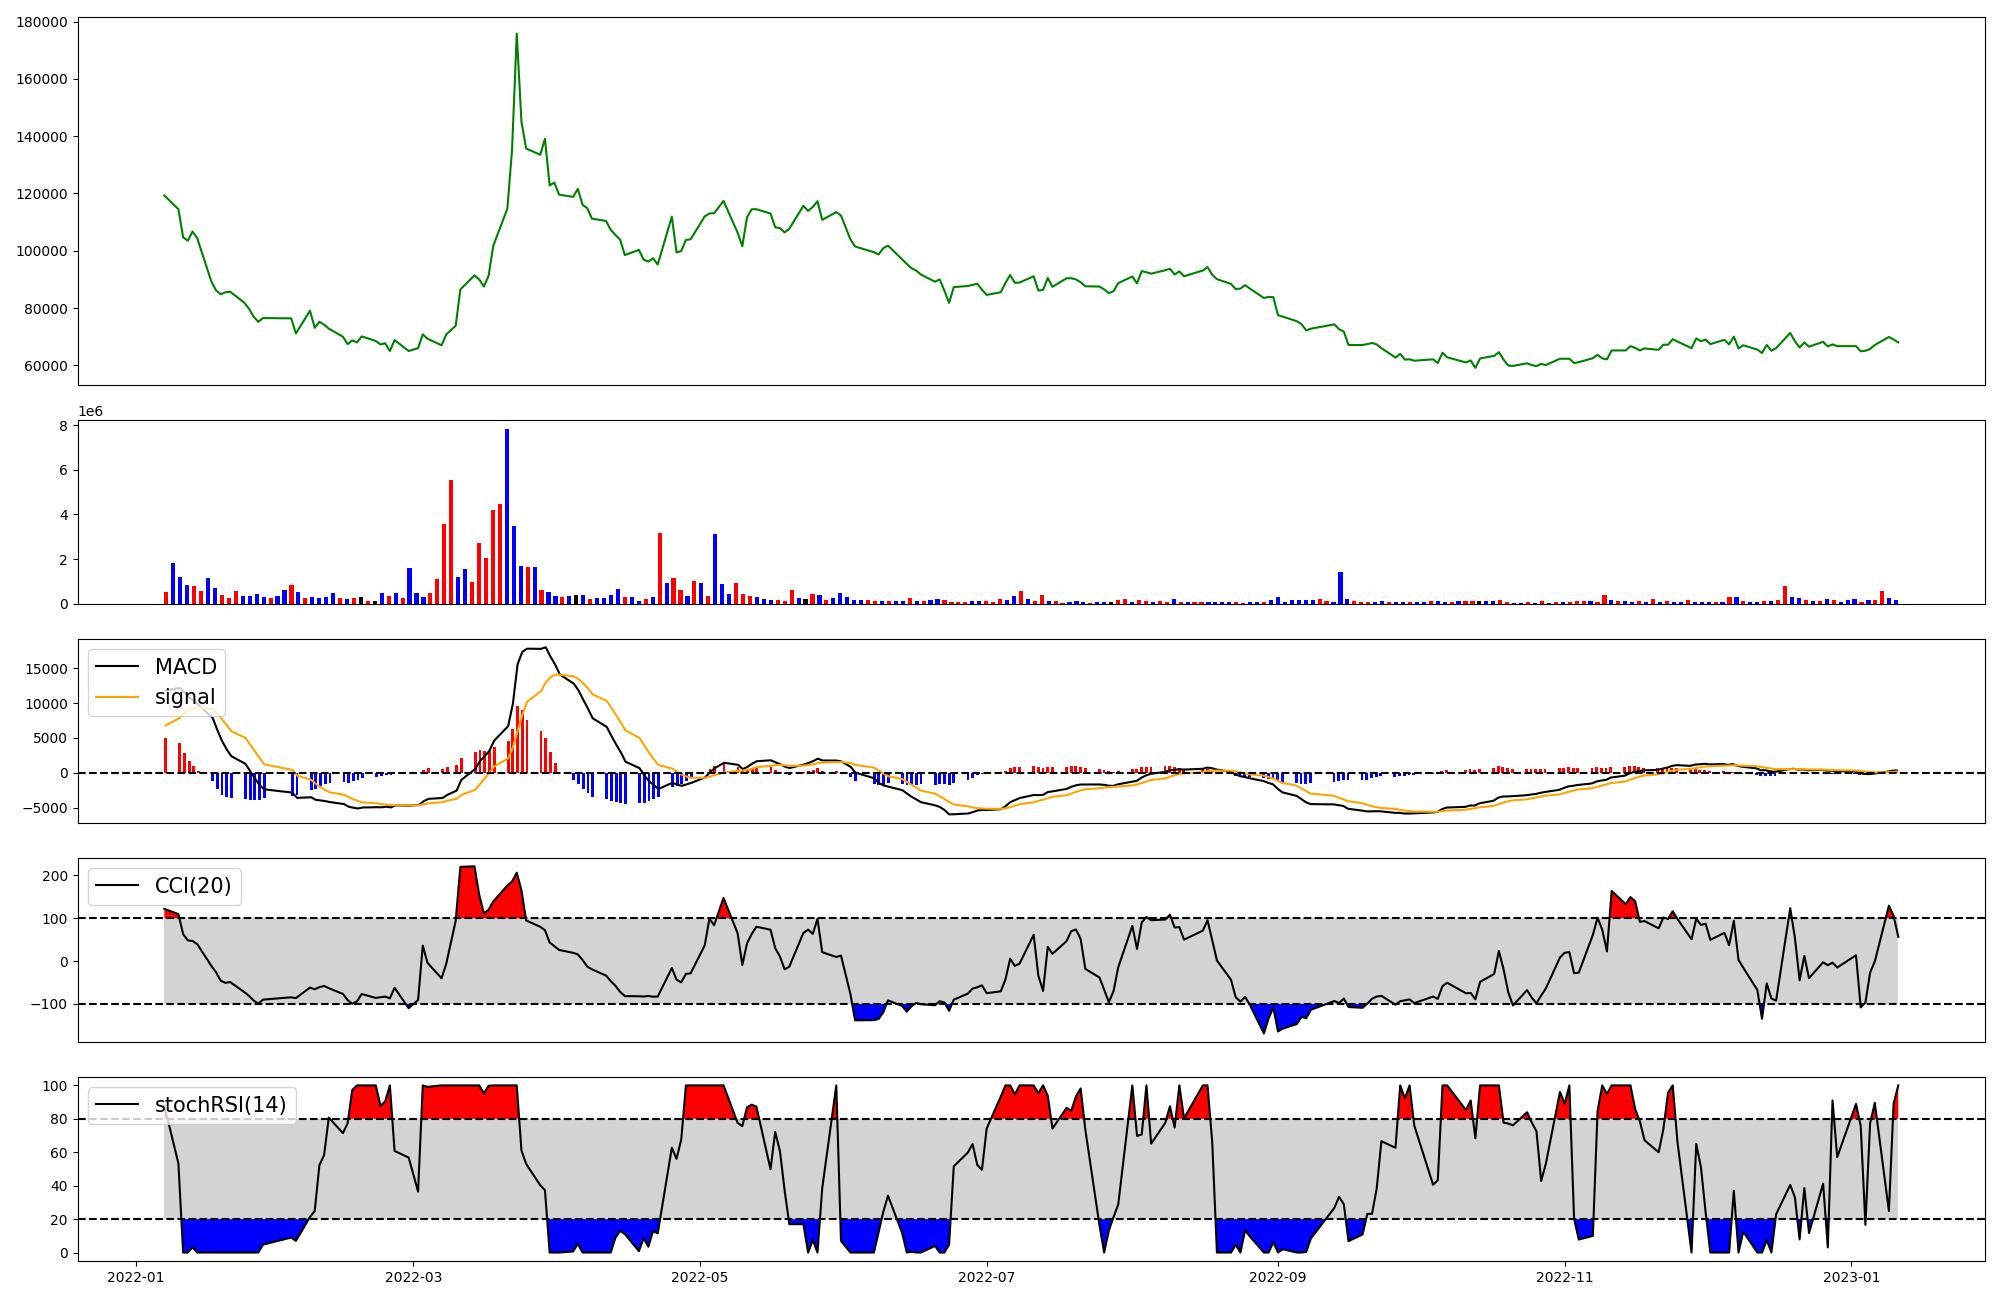Click the 1e6 scale label above volume chart
This screenshot has height=1300, width=2000.
(x=90, y=412)
